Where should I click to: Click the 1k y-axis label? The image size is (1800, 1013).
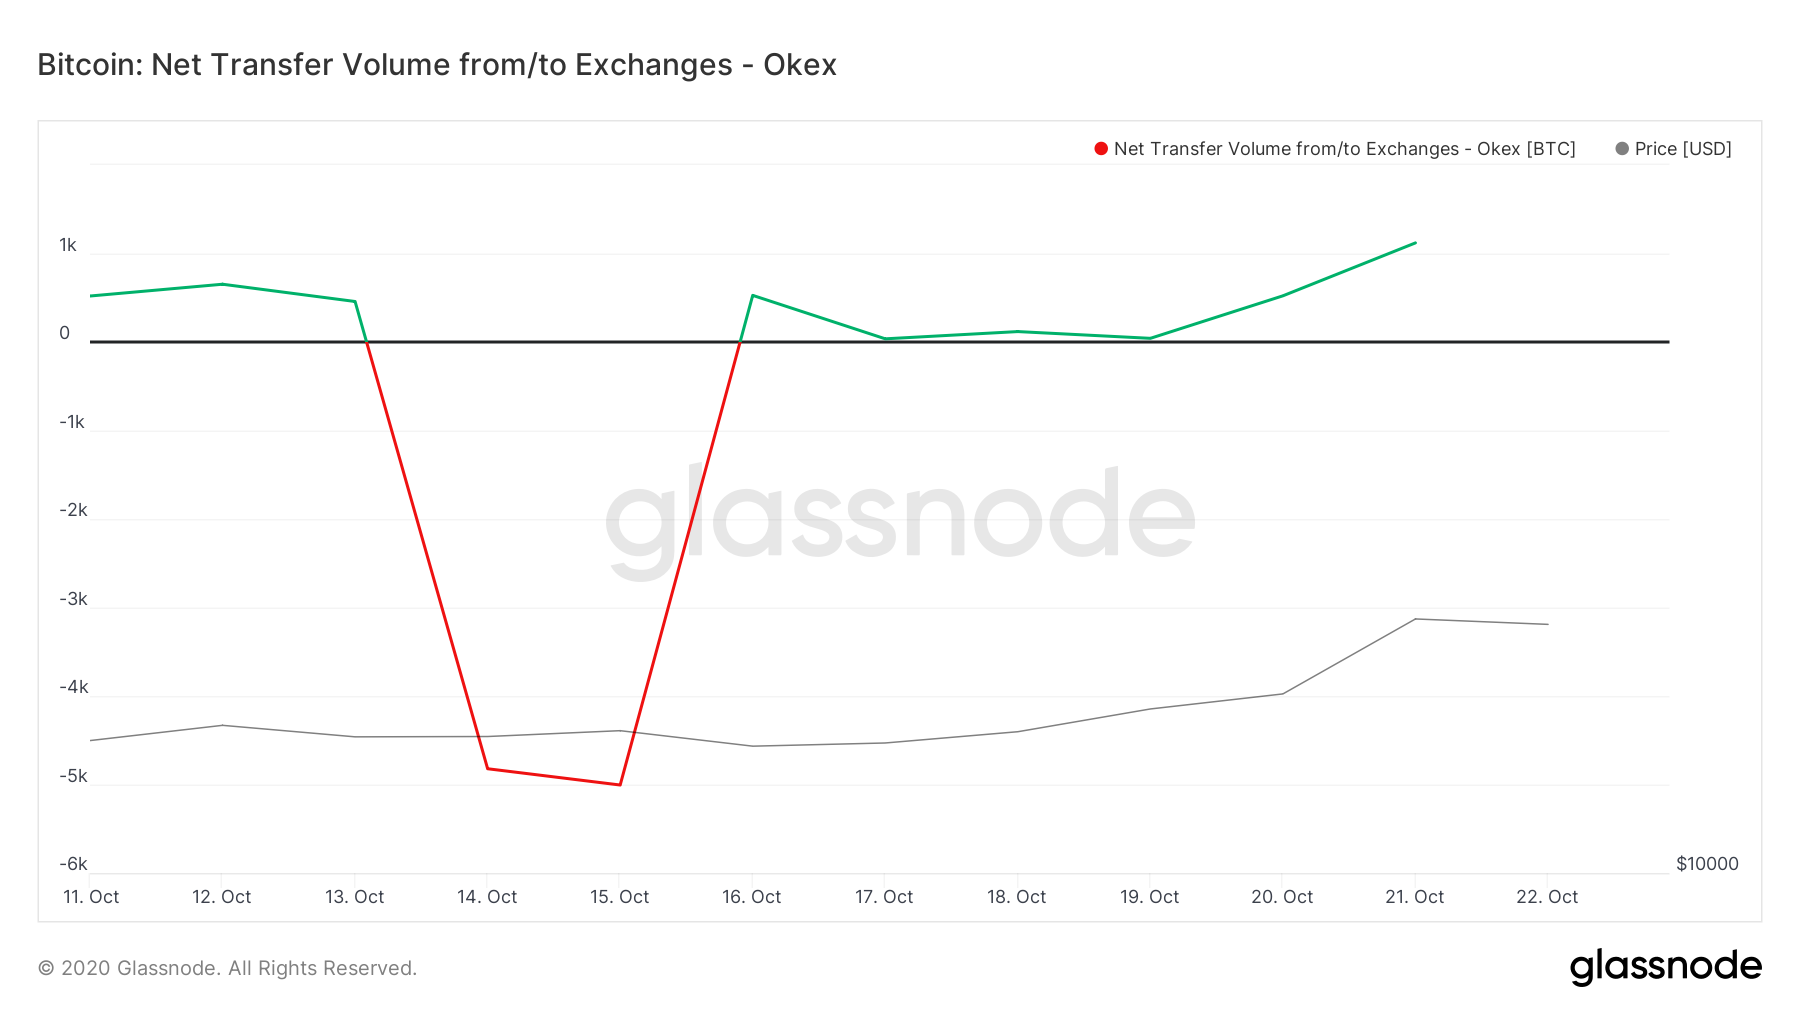click(68, 245)
